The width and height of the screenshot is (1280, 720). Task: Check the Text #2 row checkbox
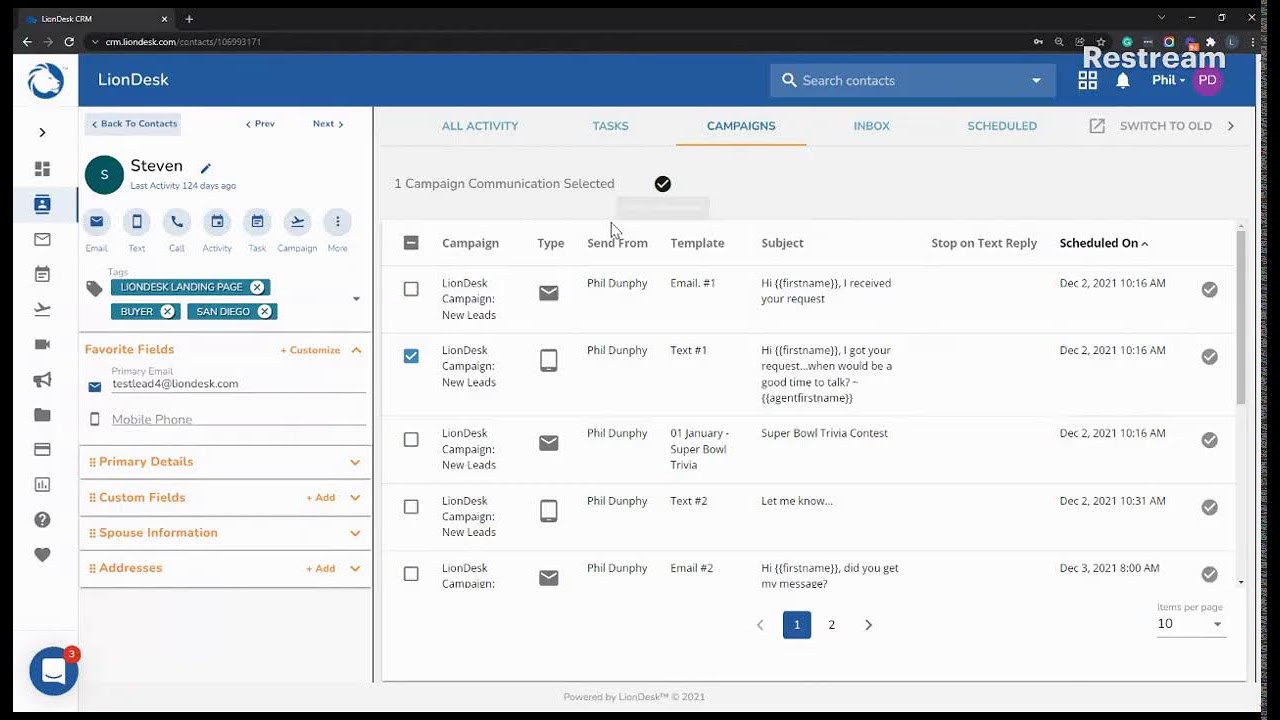coord(411,507)
